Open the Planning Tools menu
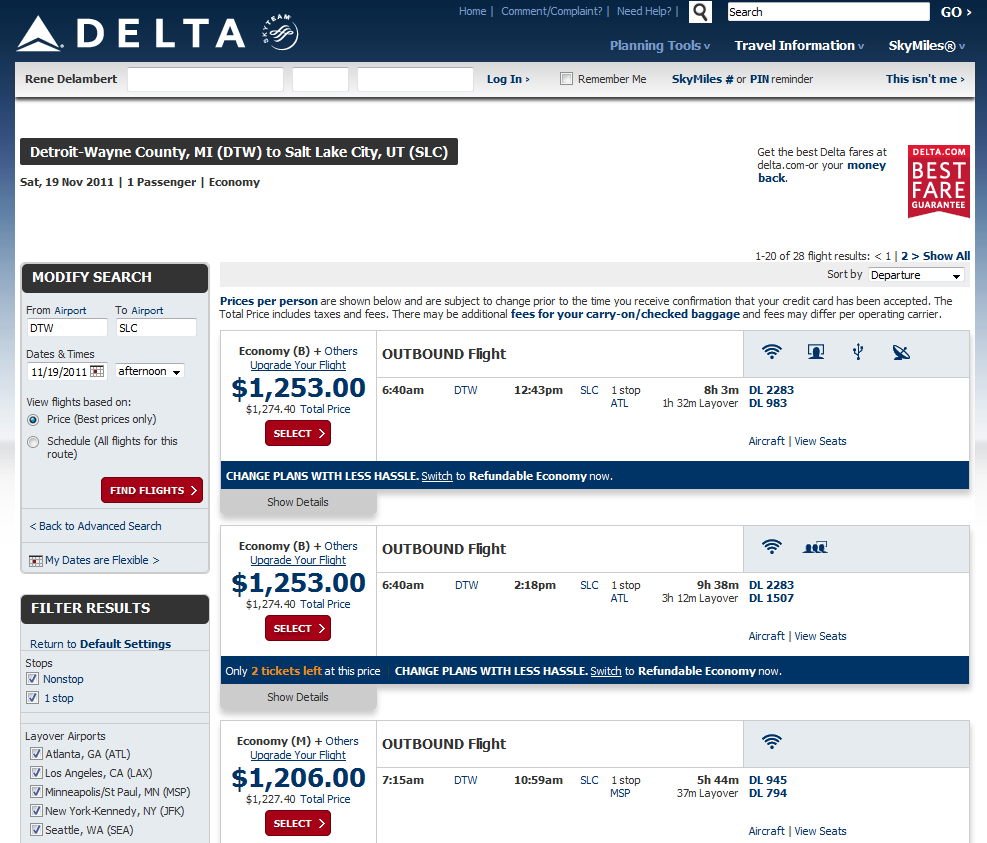This screenshot has width=987, height=843. (657, 45)
